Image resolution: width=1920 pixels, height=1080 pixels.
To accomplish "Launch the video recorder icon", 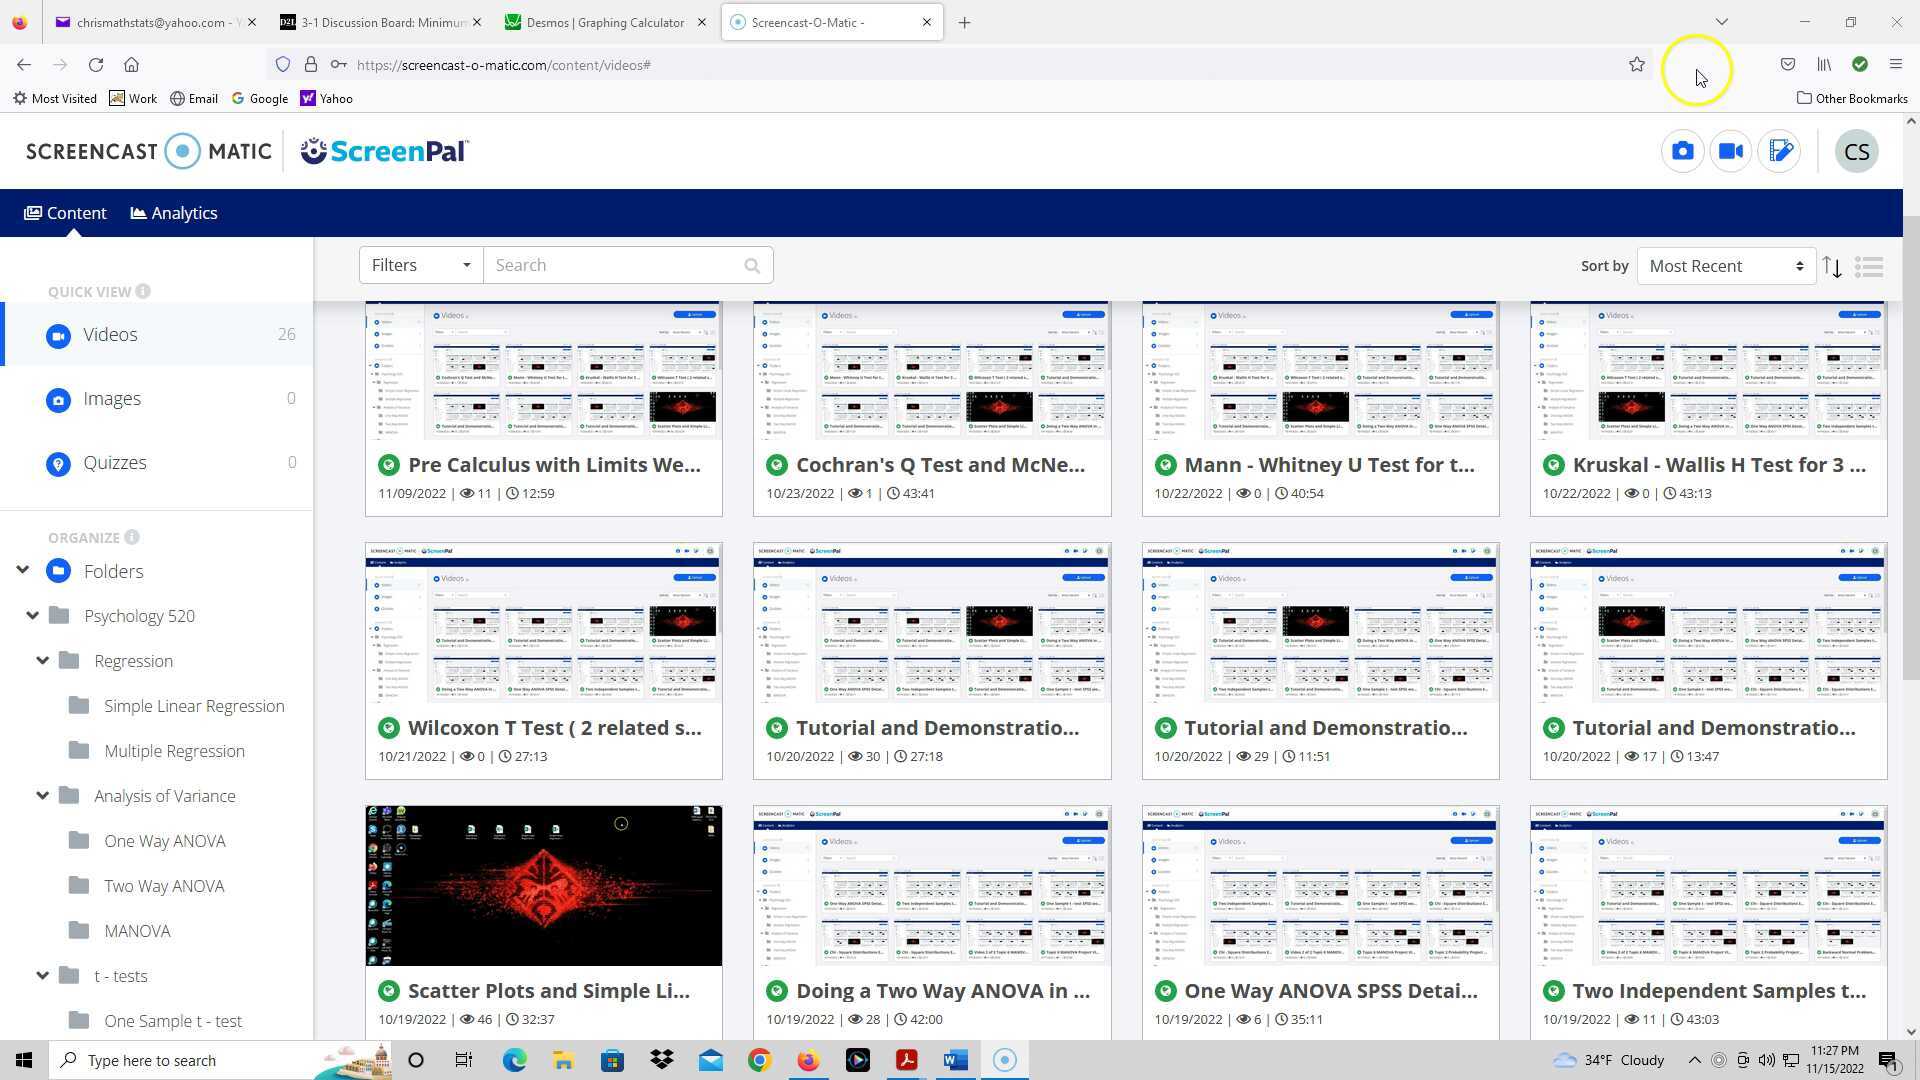I will coord(1731,151).
